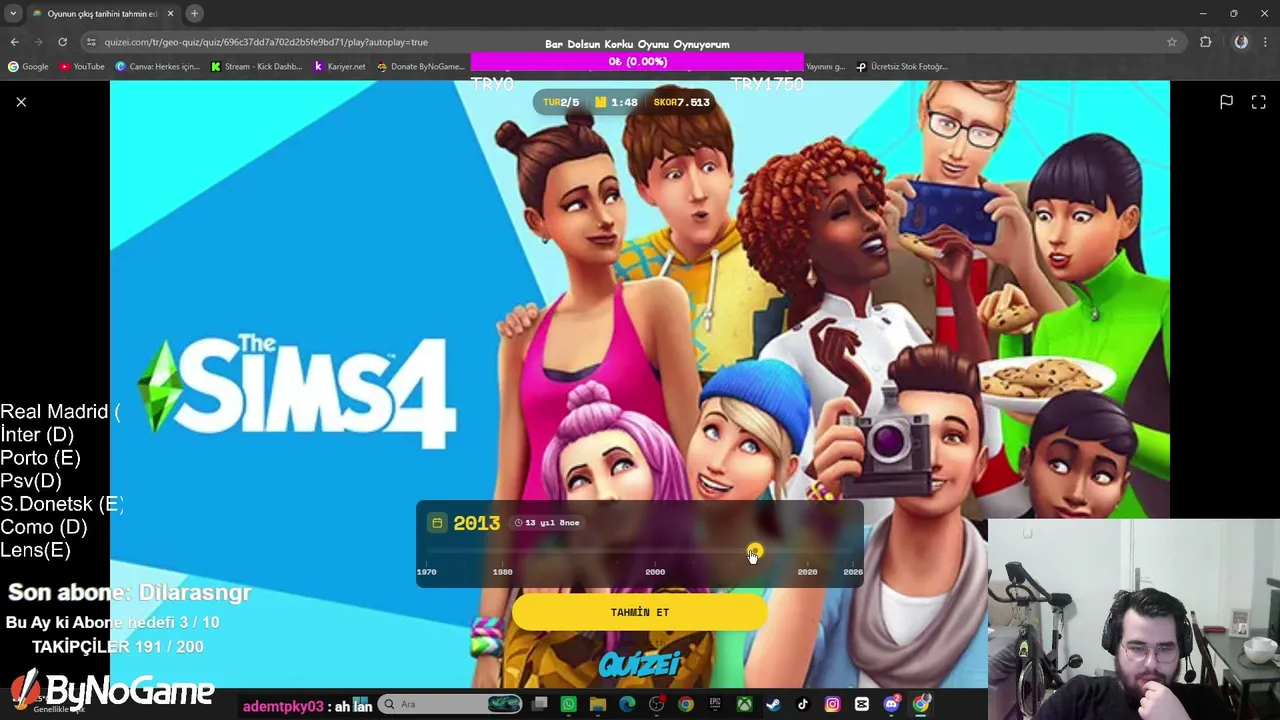
Task: Open the Chrome three-dot menu
Action: click(1266, 42)
